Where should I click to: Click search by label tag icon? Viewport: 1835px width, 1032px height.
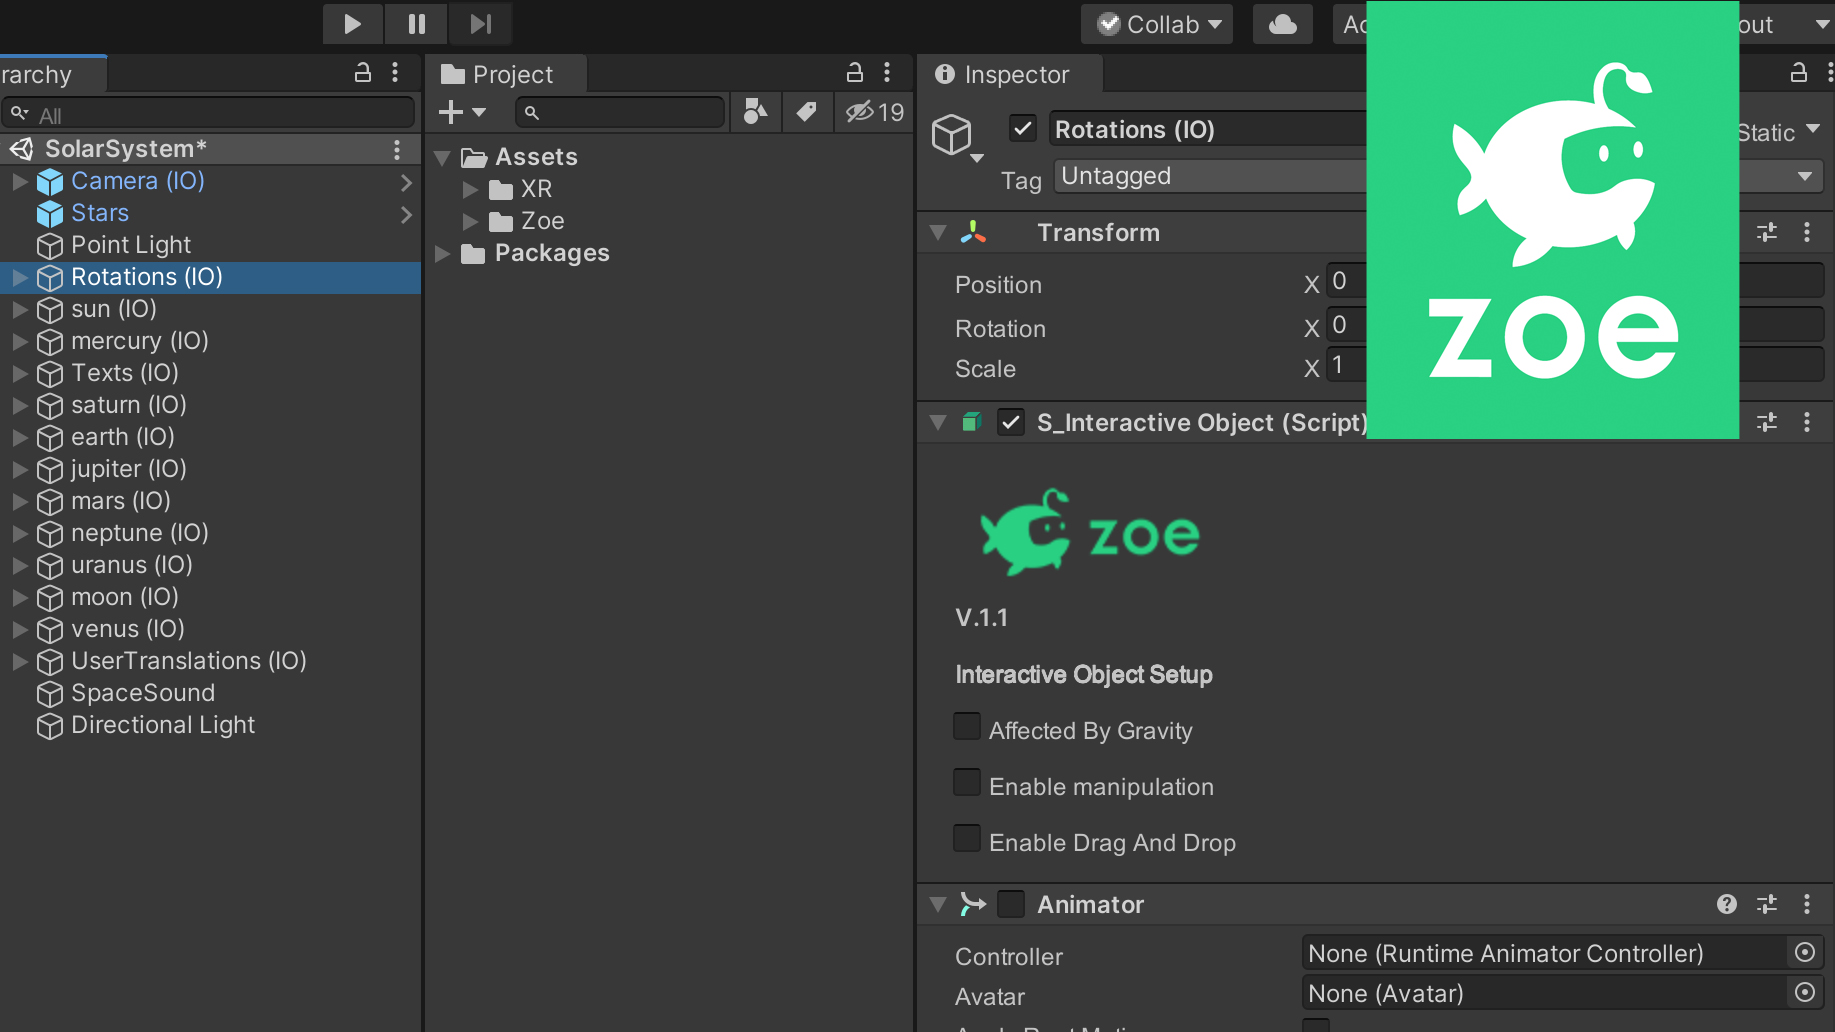tap(806, 112)
